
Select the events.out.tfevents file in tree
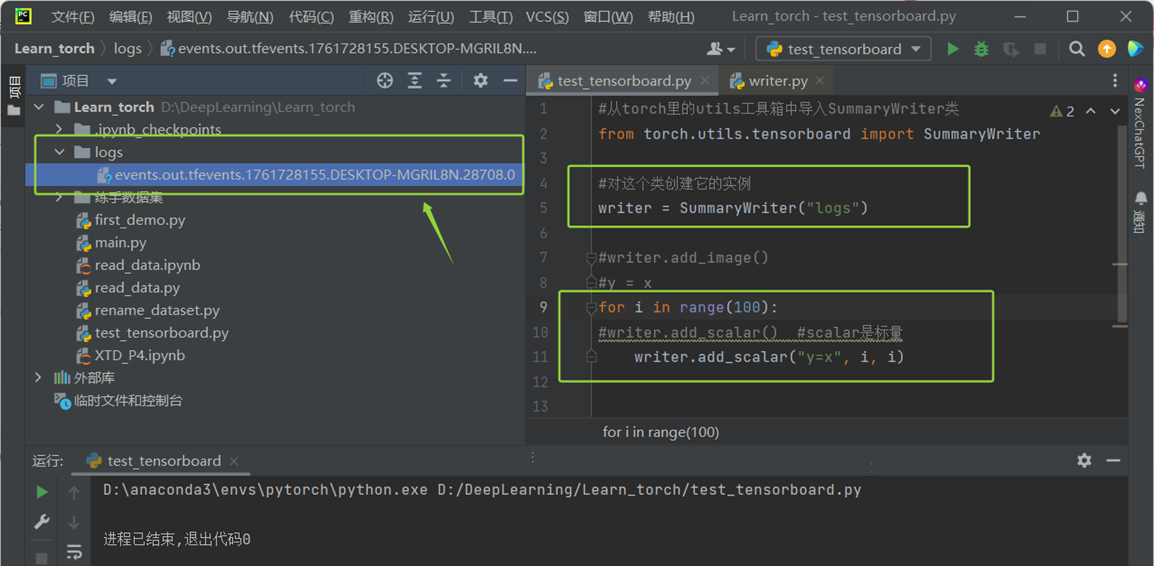point(305,175)
